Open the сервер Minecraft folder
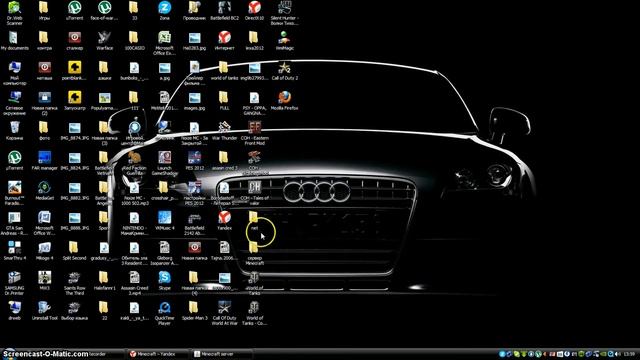Screen dimensions: 640x360 tap(254, 253)
